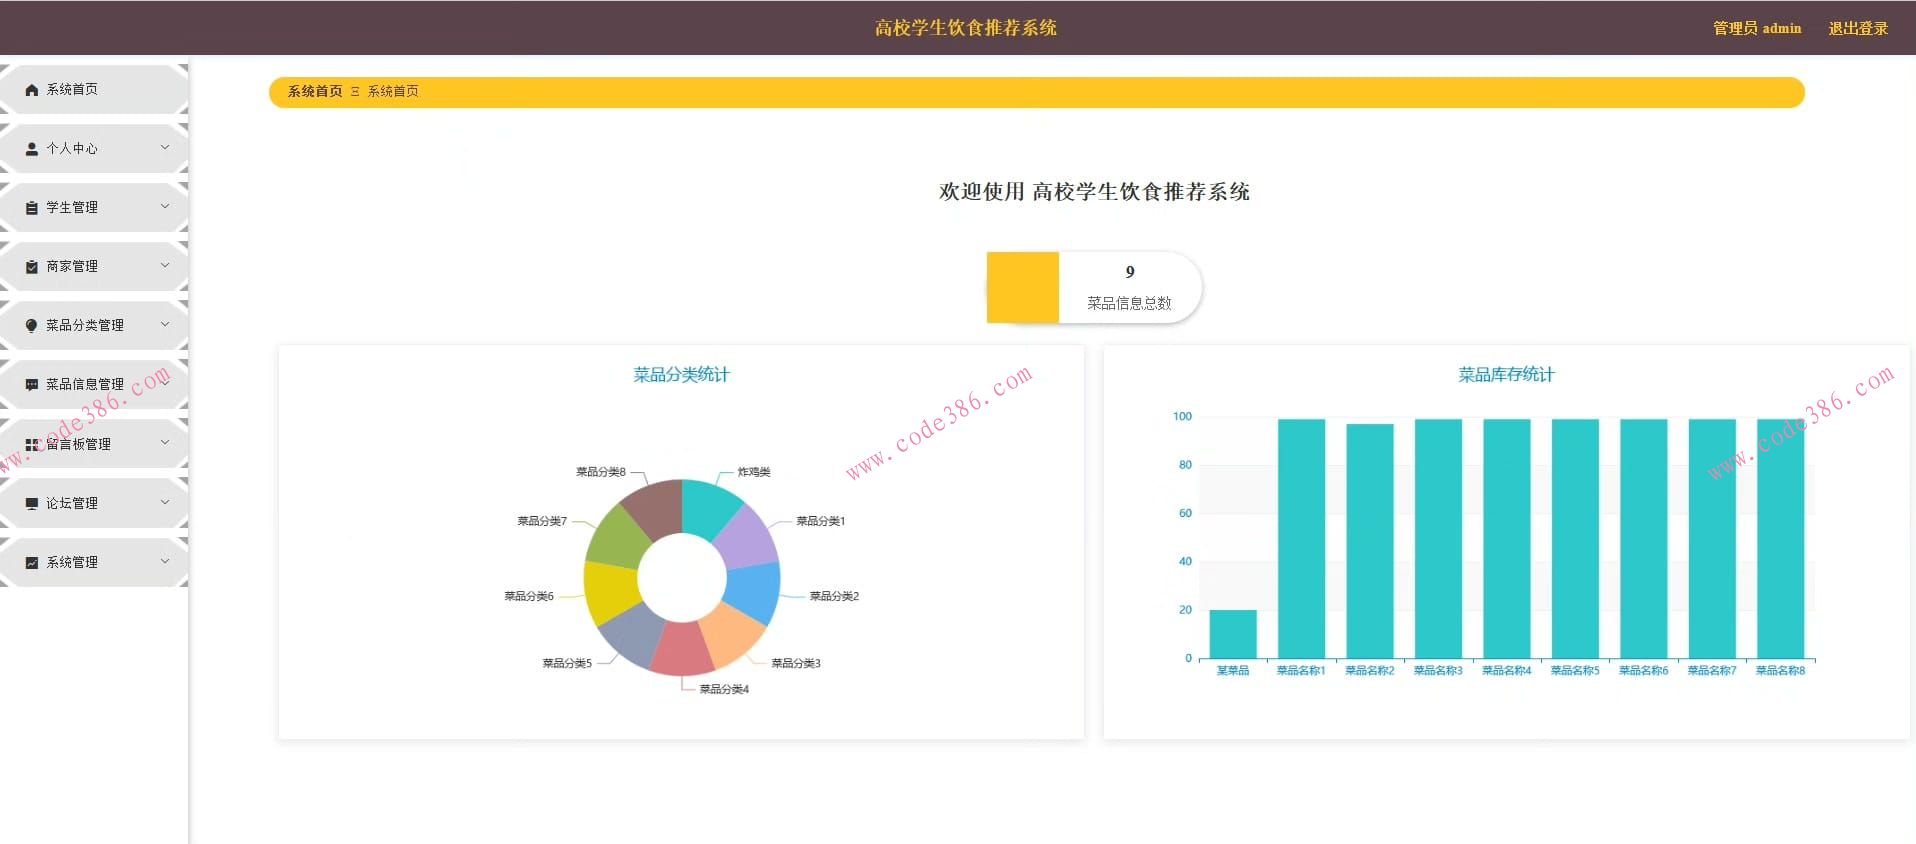Screen dimensions: 1916x844
Task: Click the user icon for 个人中心
Action: click(x=32, y=149)
